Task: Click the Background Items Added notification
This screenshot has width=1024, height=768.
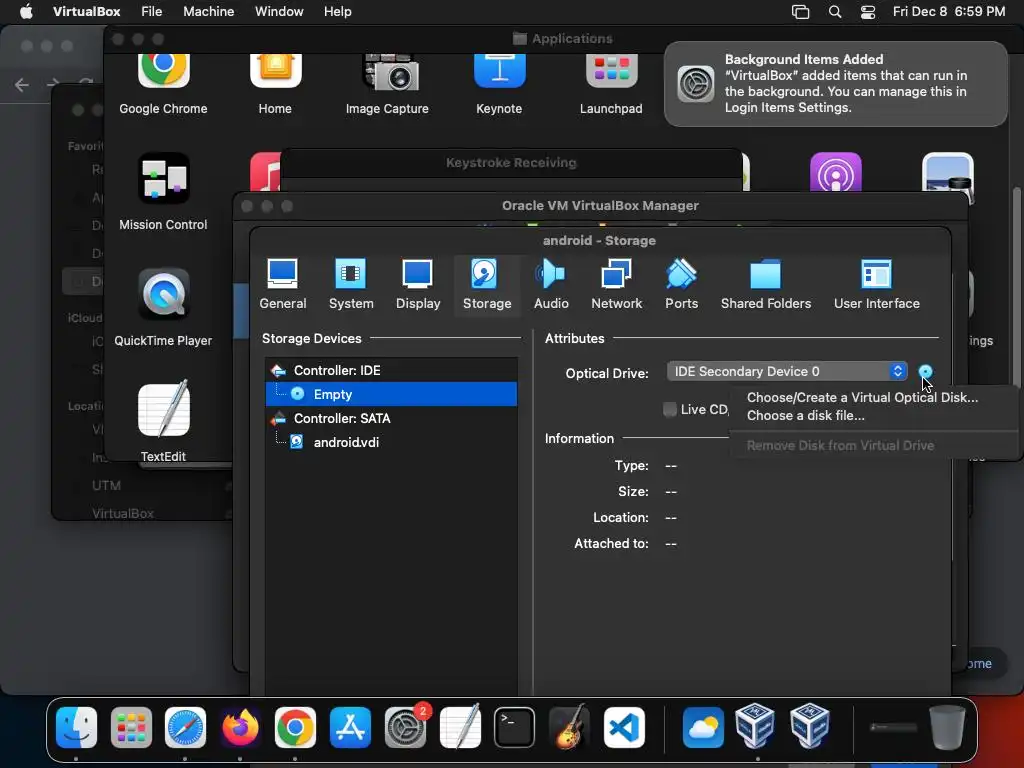Action: coord(835,84)
